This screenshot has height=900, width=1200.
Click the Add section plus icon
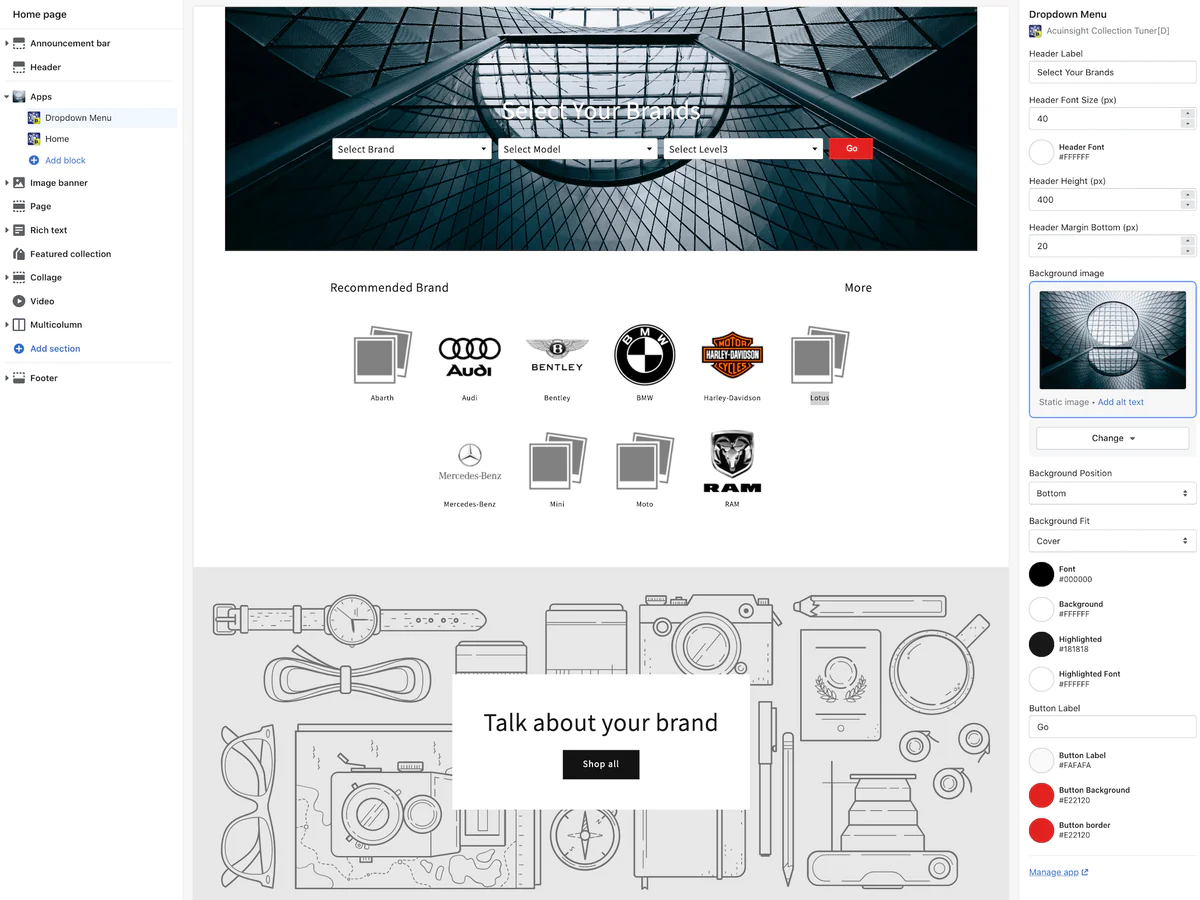tap(19, 348)
